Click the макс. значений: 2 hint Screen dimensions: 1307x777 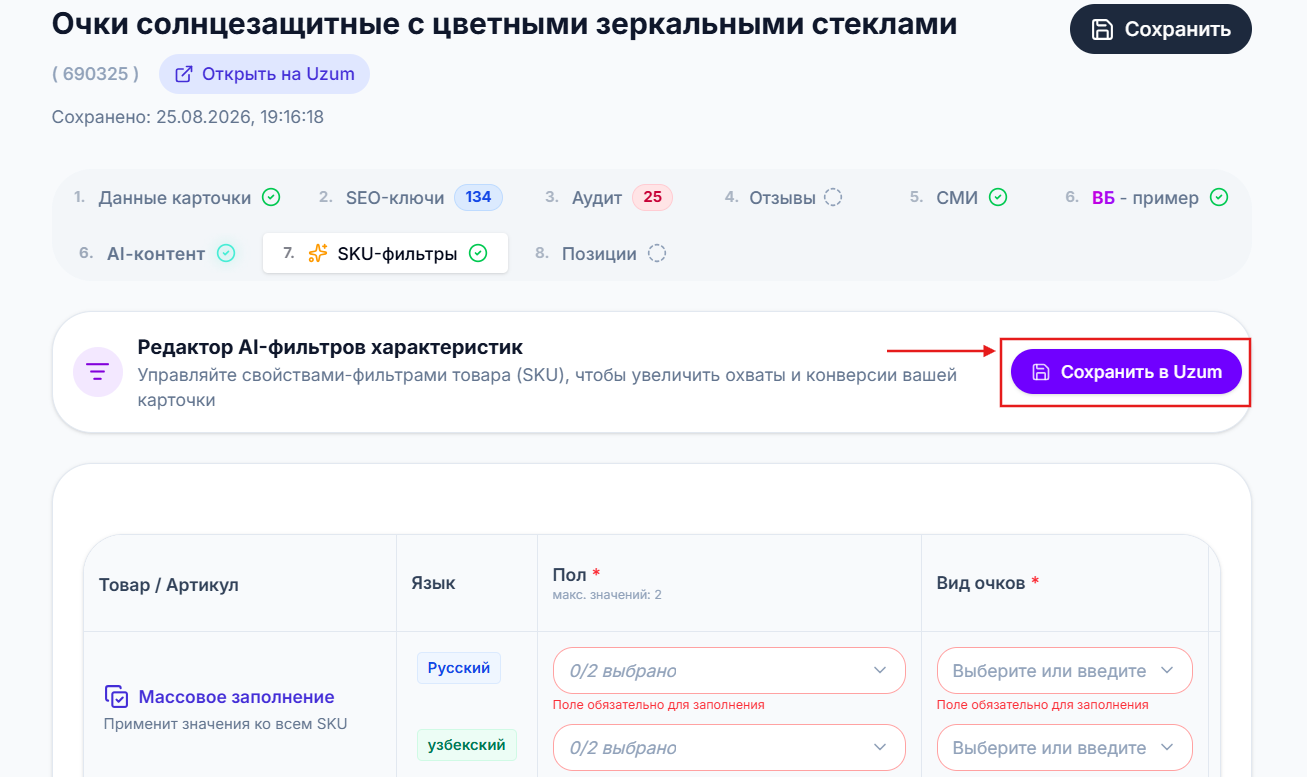(x=607, y=595)
